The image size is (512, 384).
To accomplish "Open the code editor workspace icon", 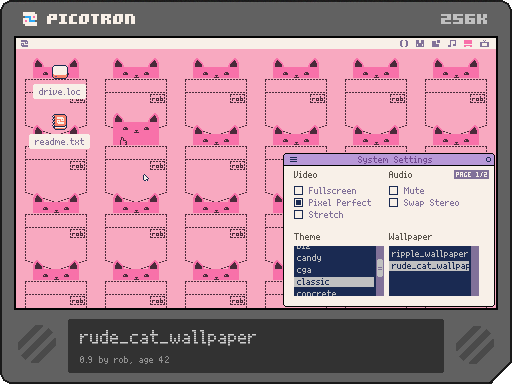I will (404, 43).
